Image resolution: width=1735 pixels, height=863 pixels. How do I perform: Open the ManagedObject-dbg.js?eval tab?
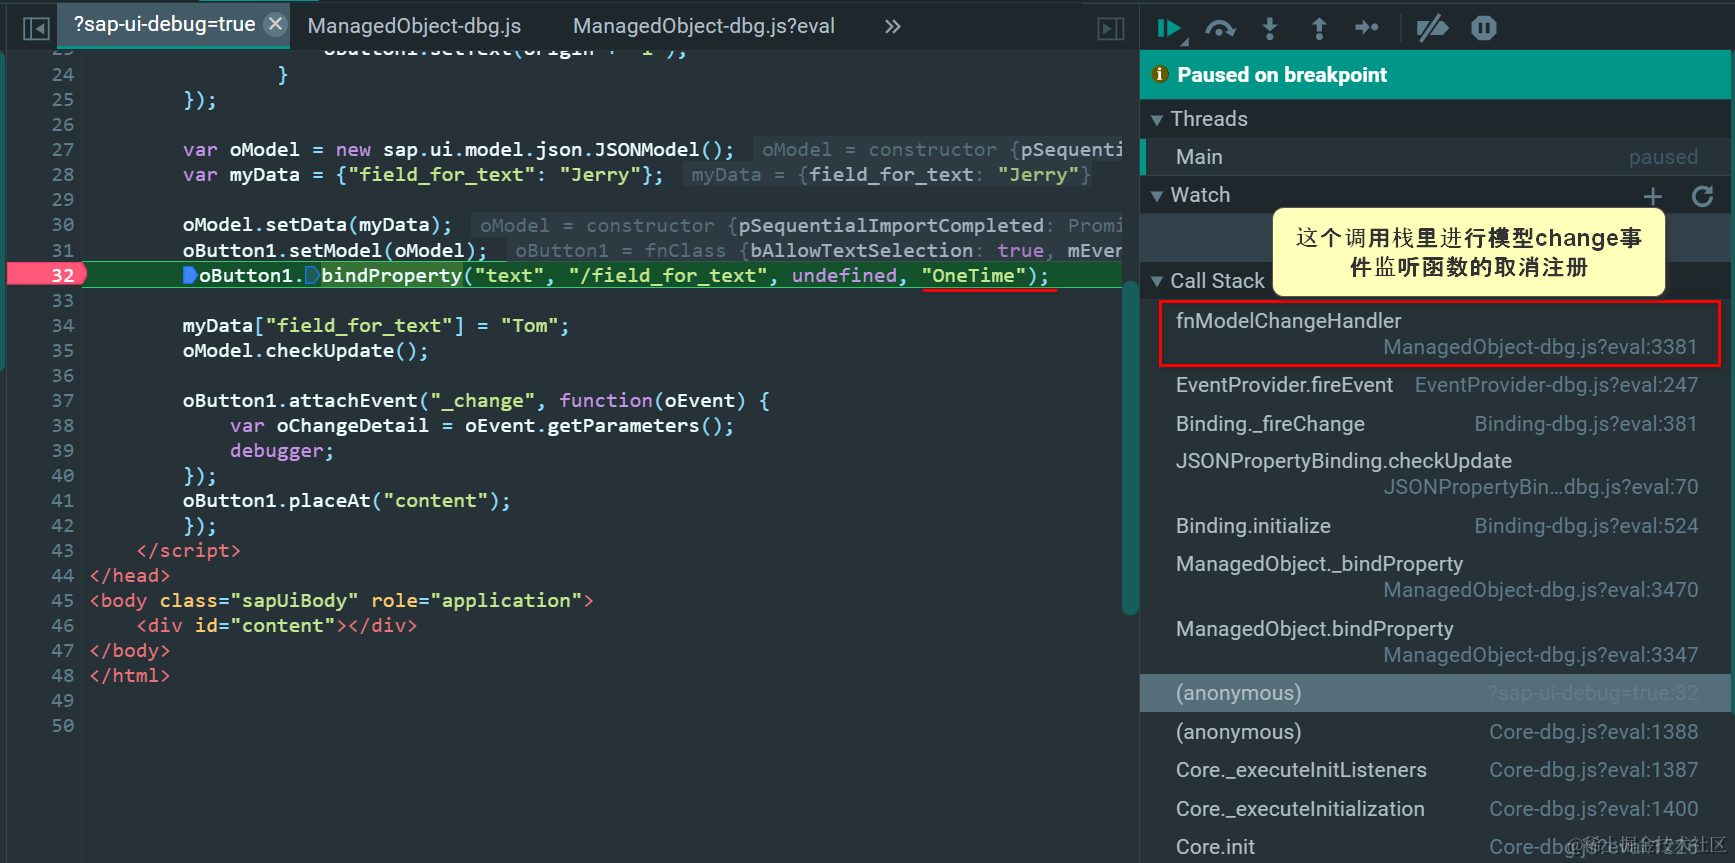click(x=704, y=26)
